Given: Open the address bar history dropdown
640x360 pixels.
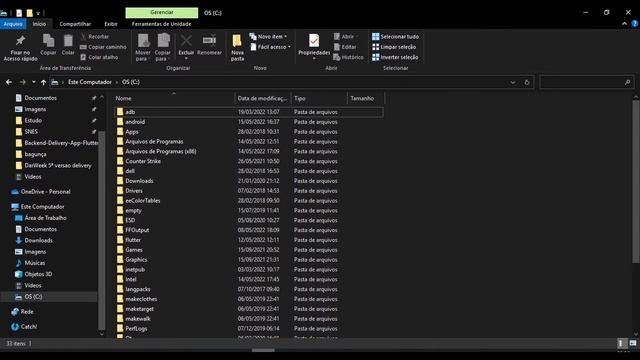Looking at the screenshot, I should [513, 82].
